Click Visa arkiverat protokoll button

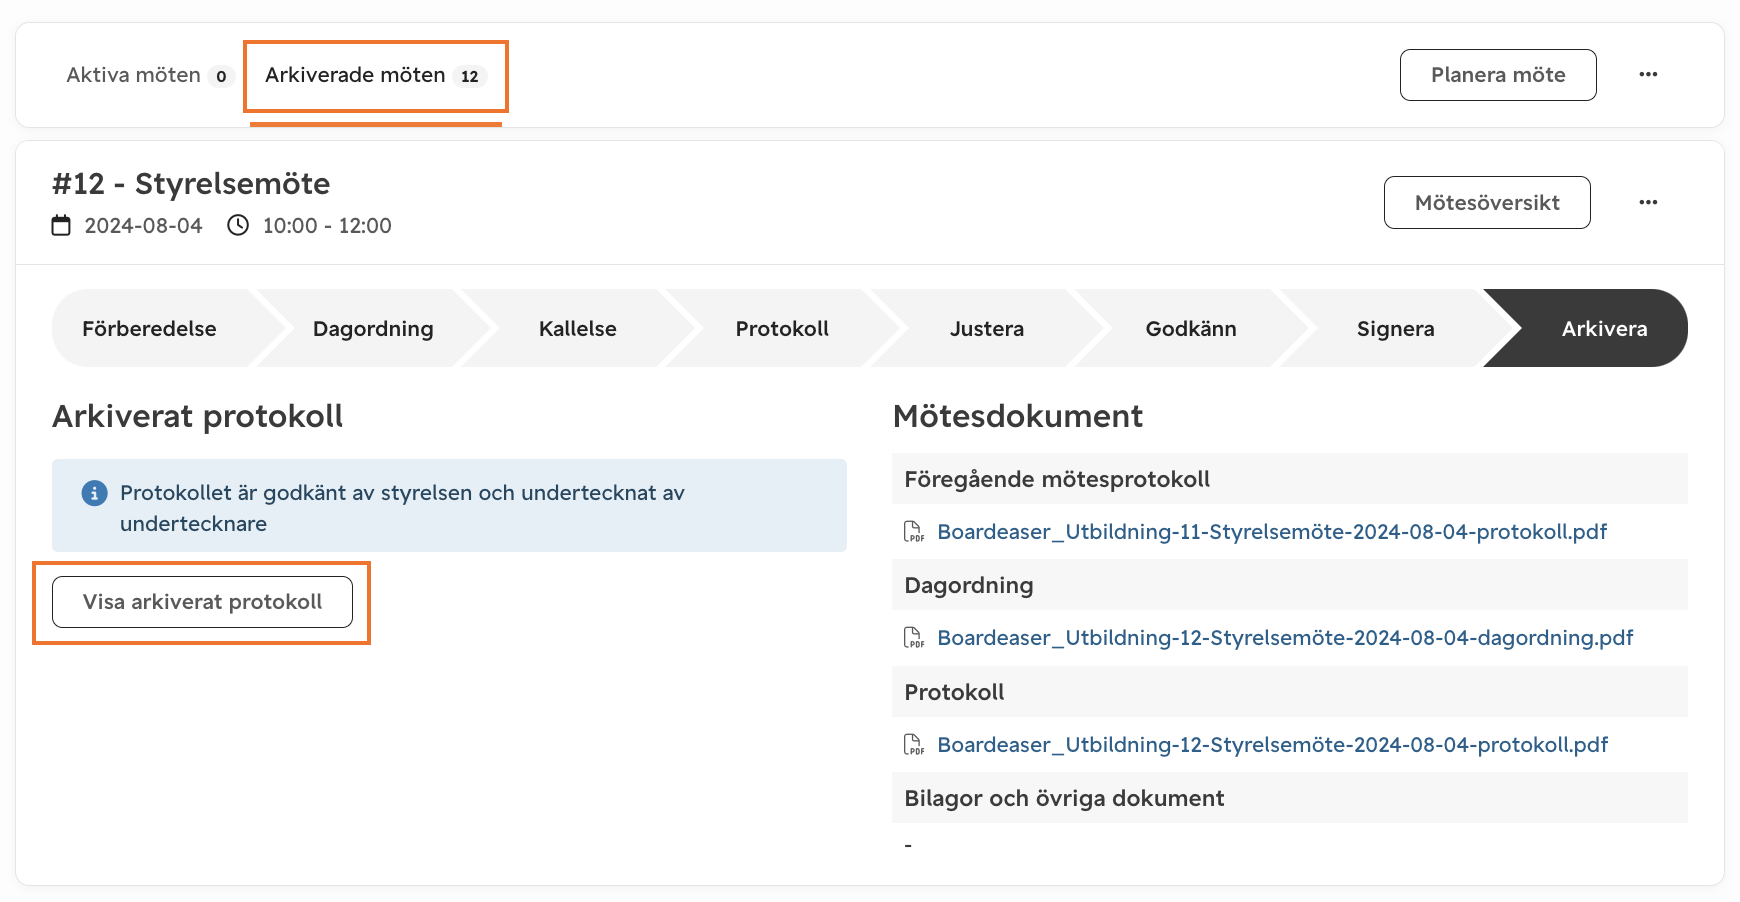point(202,602)
